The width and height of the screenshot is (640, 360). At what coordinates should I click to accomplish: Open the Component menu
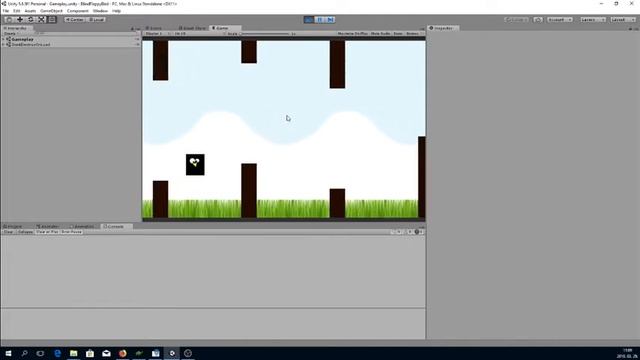point(78,11)
